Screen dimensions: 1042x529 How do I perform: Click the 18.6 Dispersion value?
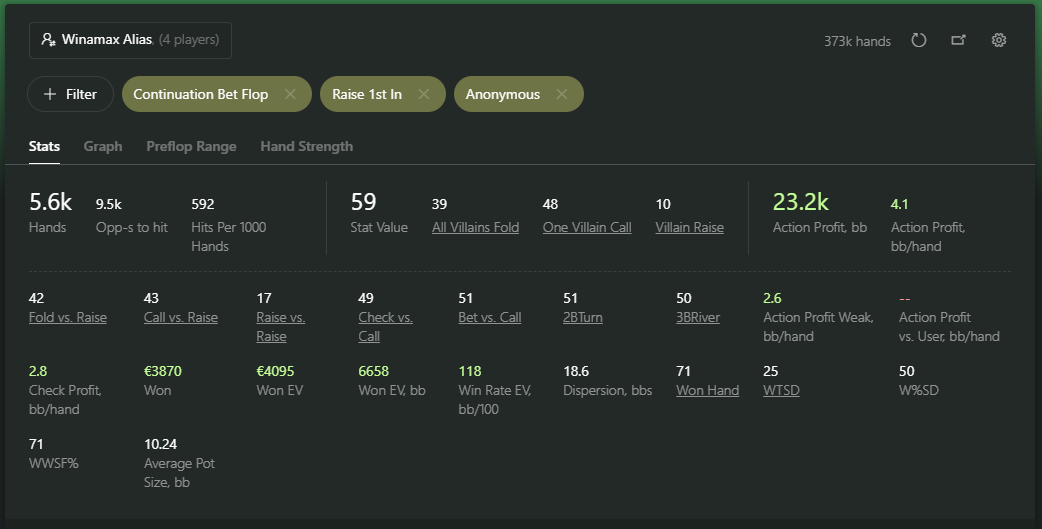(576, 371)
